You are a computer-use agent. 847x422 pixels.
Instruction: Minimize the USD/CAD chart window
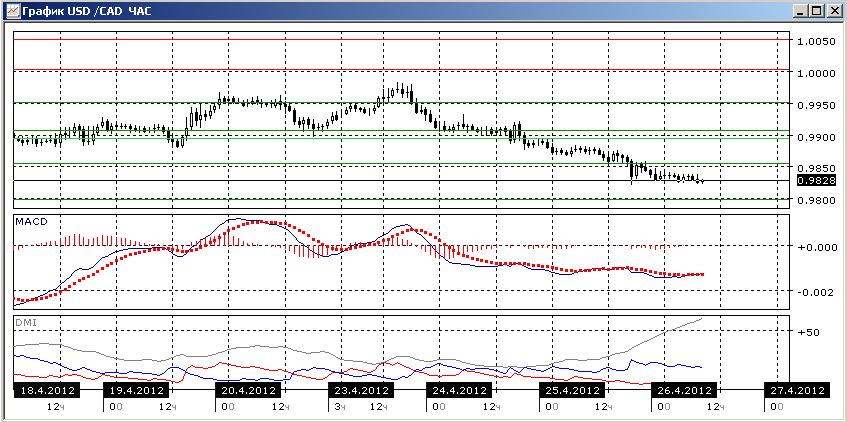coord(803,11)
